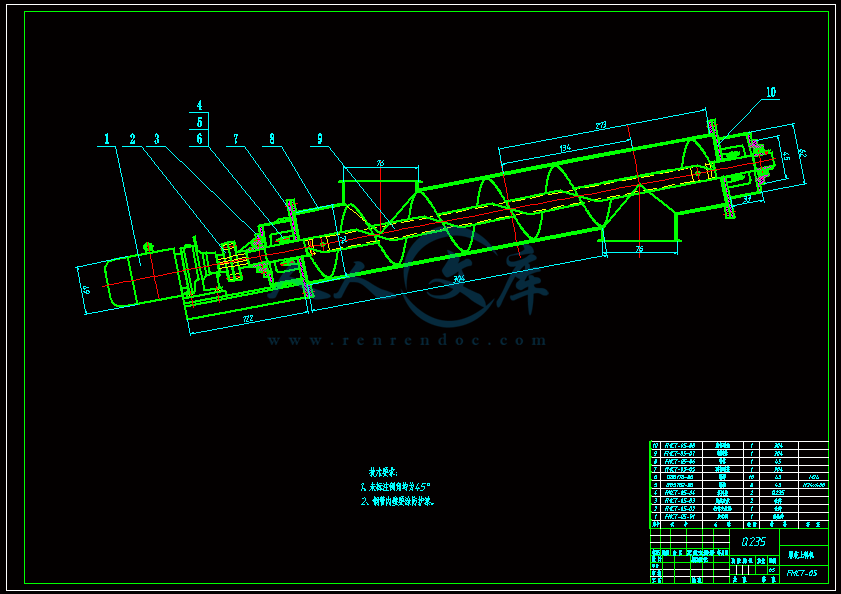The width and height of the screenshot is (841, 594).
Task: Click part callout number 1 above the motor
Action: (x=106, y=139)
